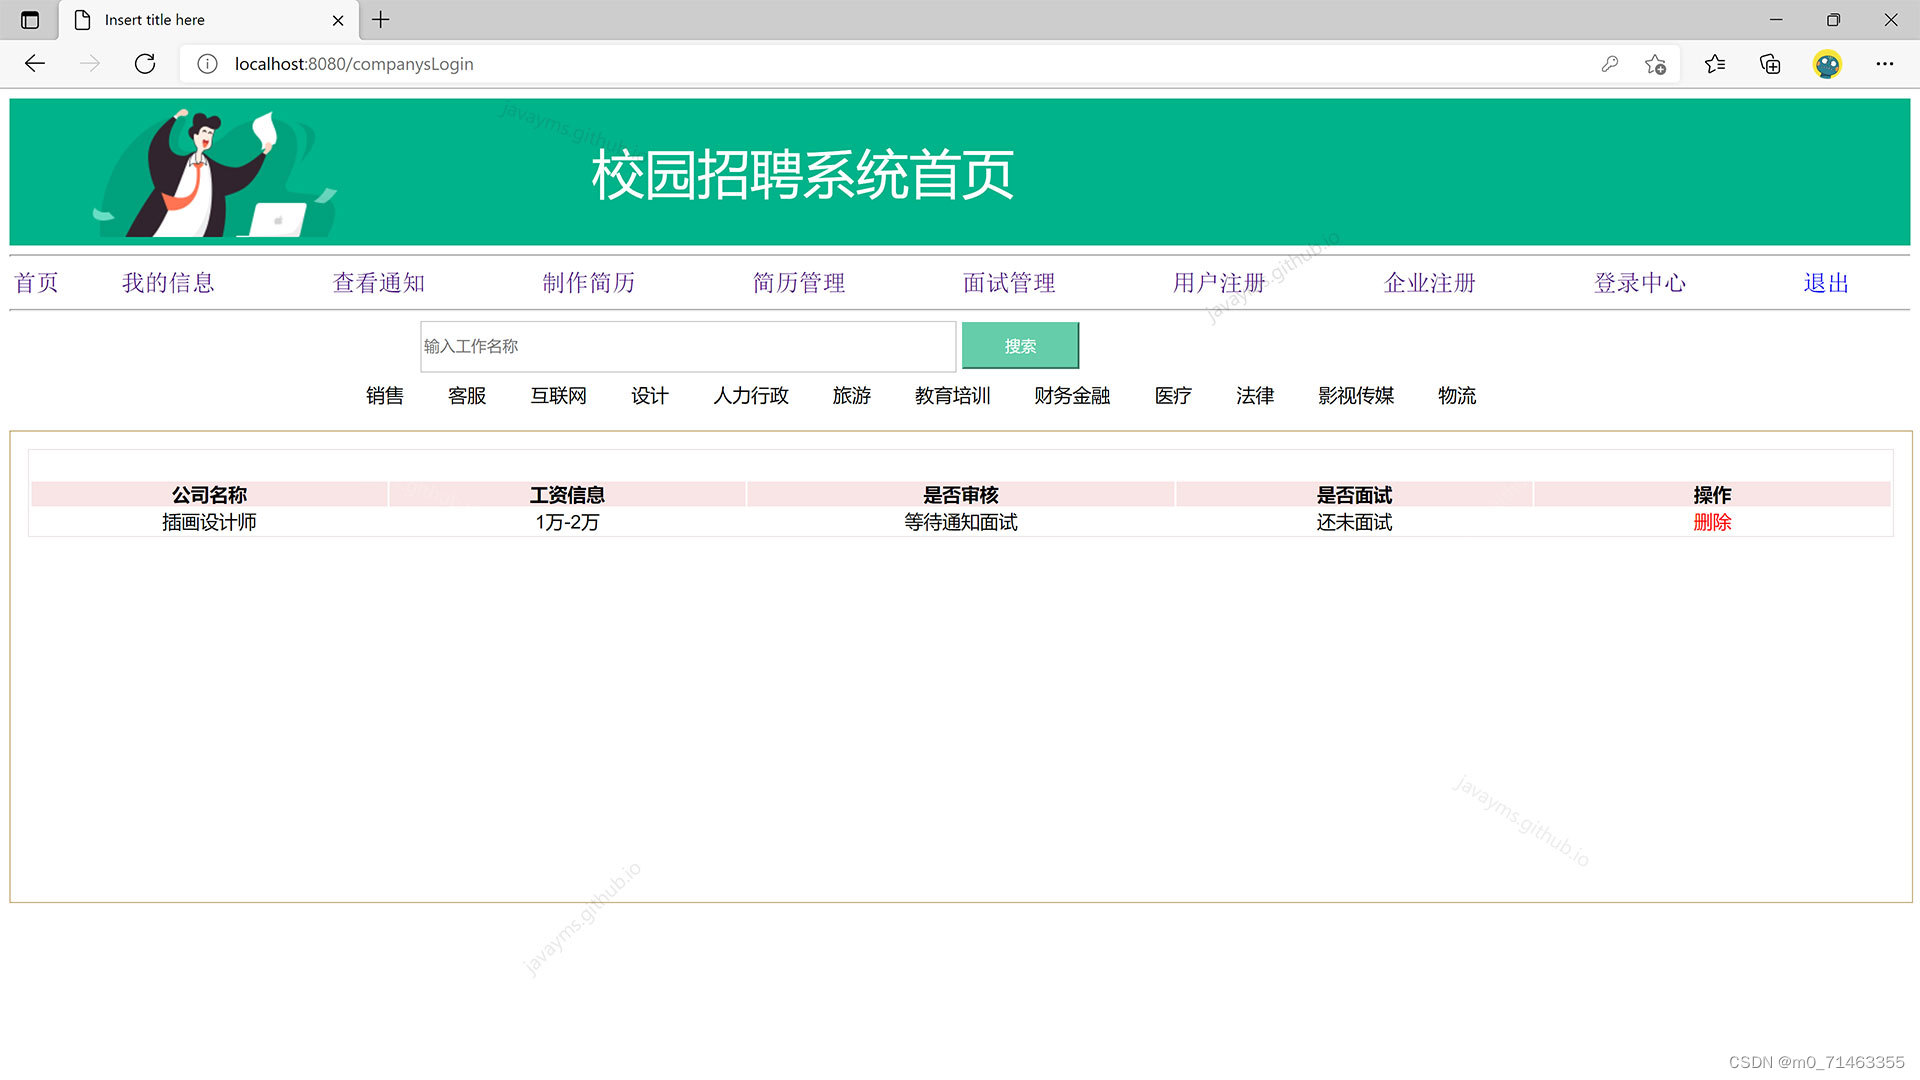
Task: Close the 'Insert title here' tab
Action: click(338, 20)
